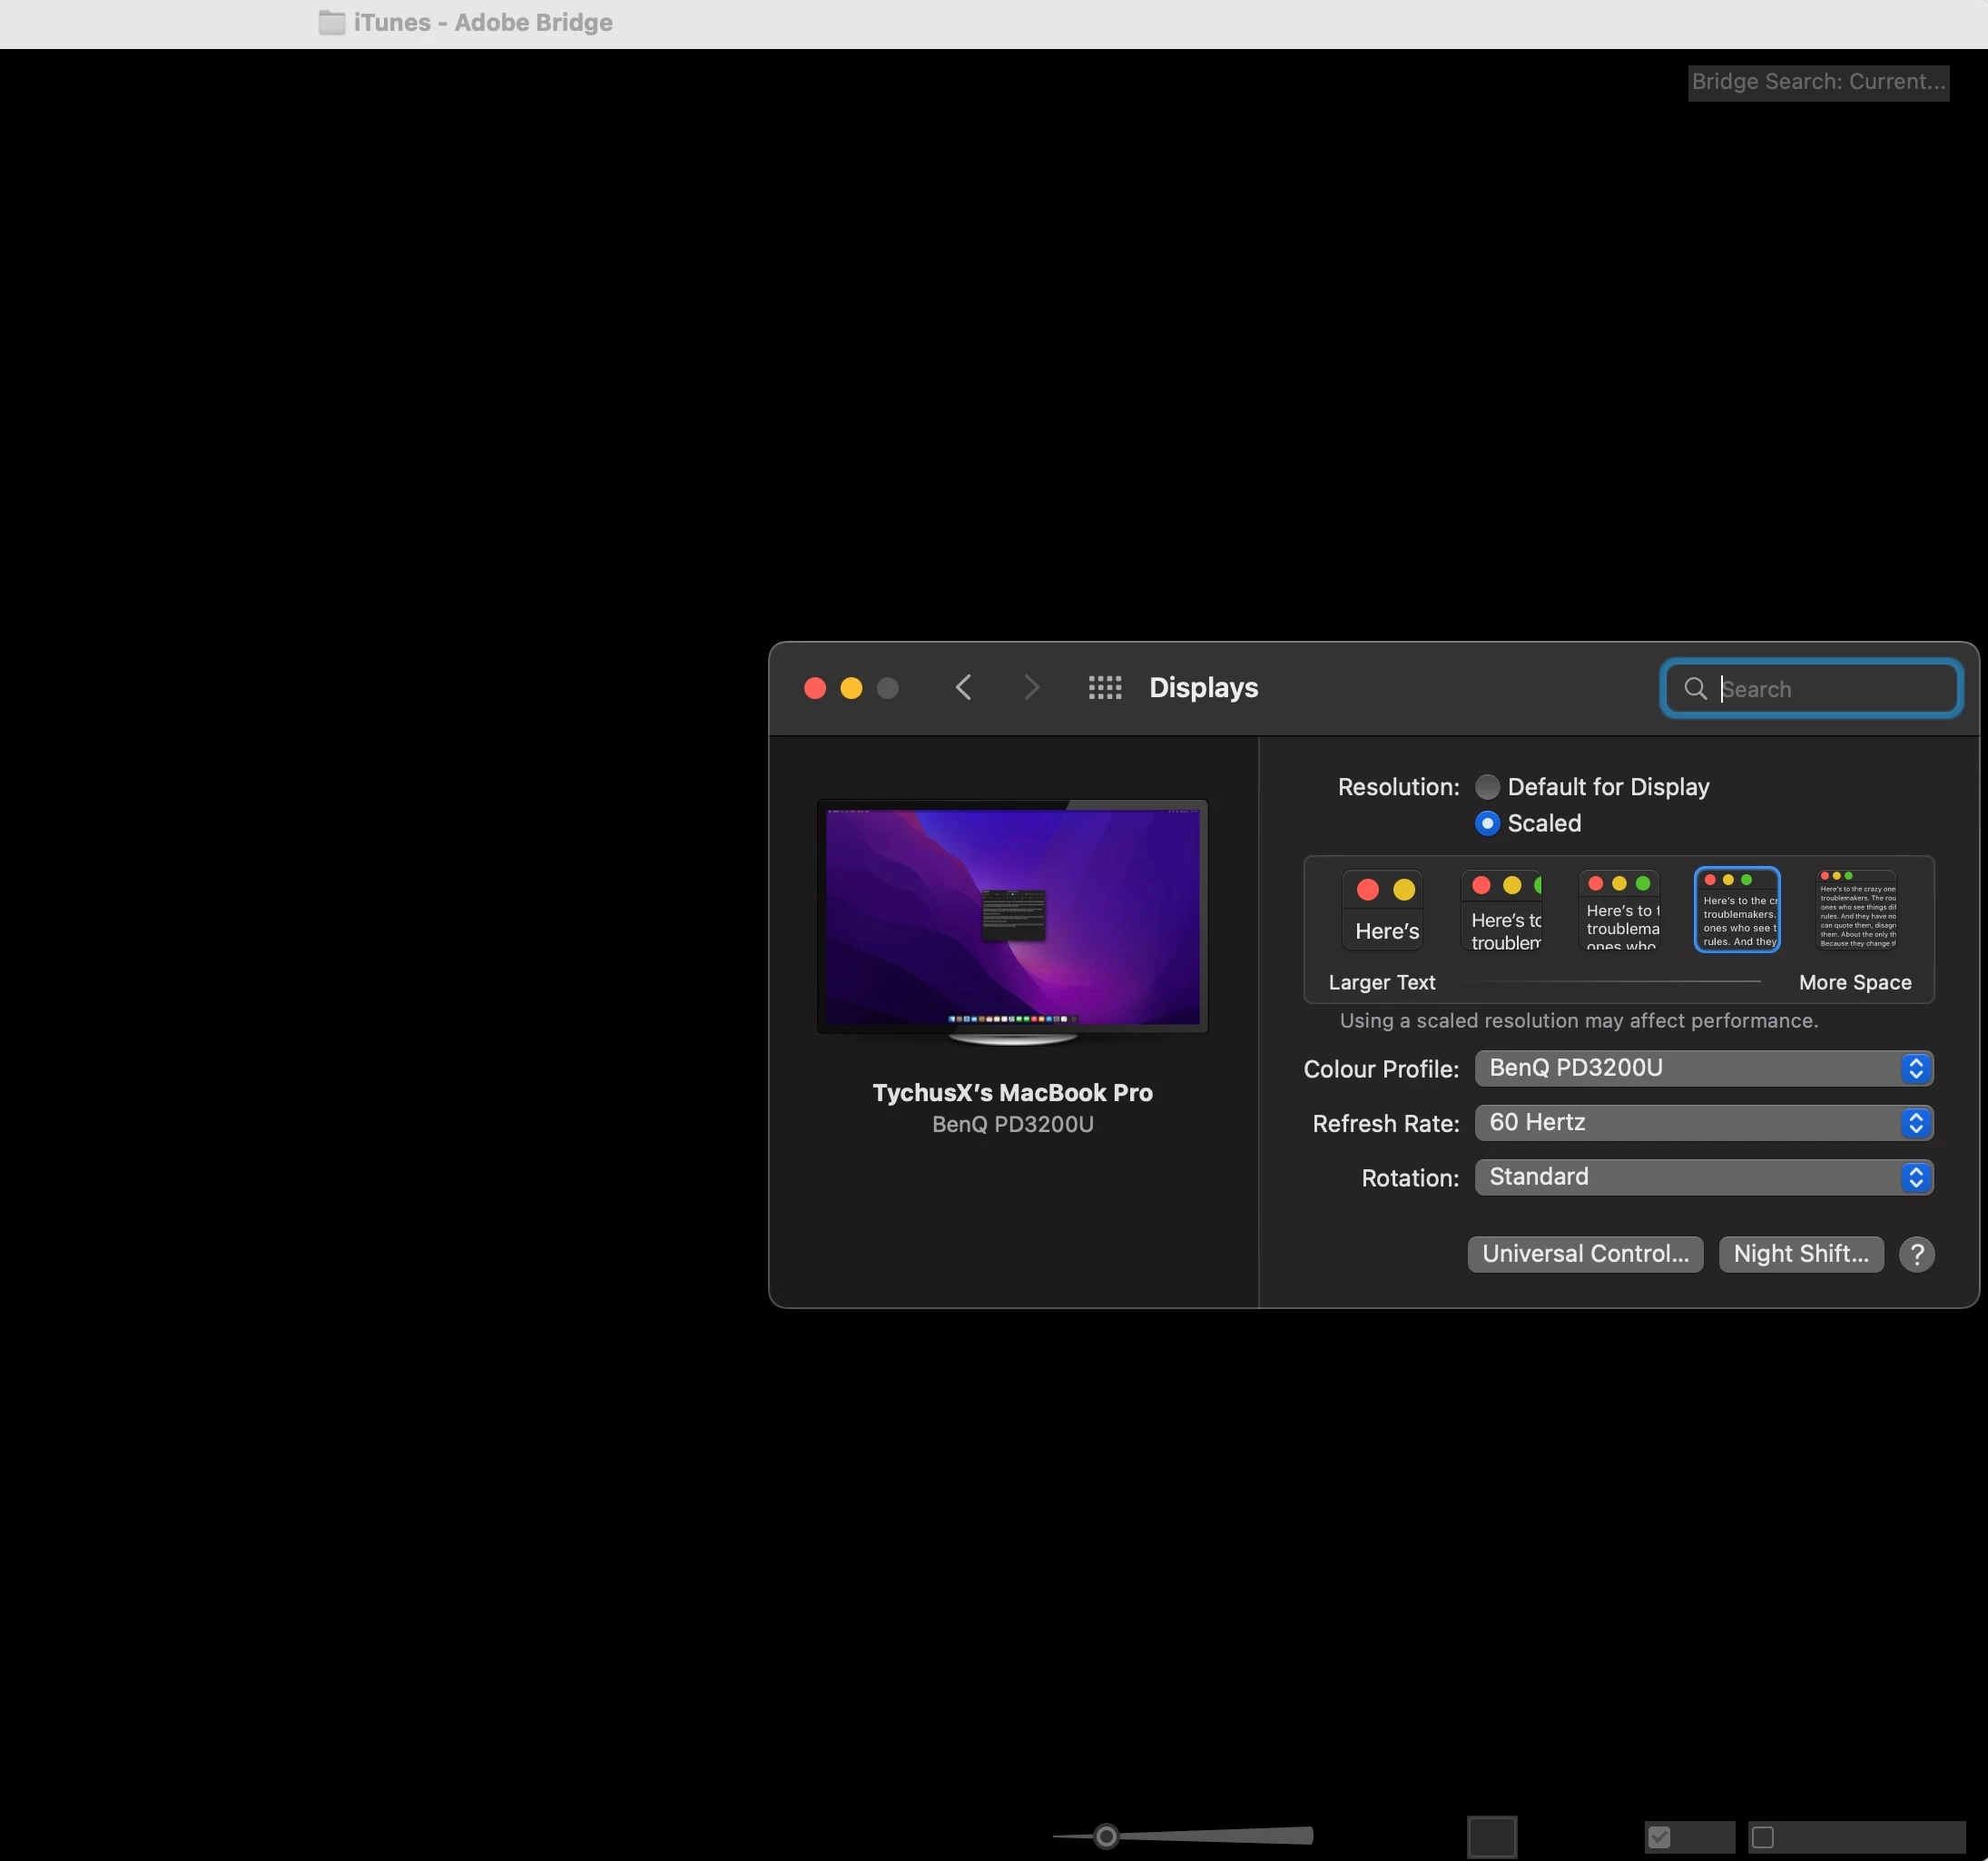Select Default for Display radio button

(x=1487, y=787)
